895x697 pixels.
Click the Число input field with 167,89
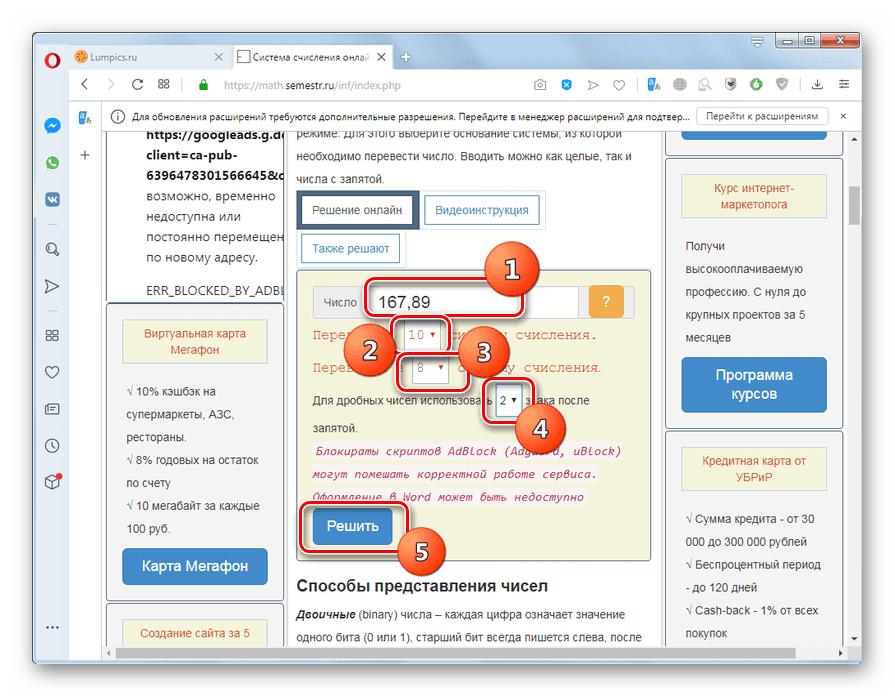click(473, 301)
